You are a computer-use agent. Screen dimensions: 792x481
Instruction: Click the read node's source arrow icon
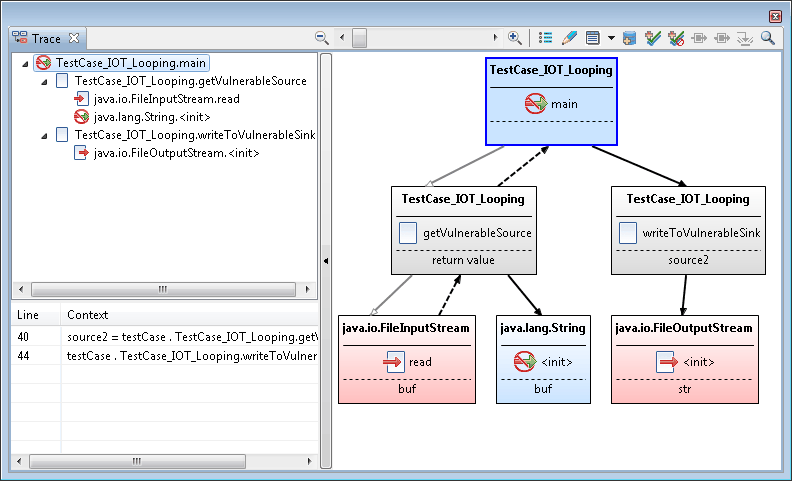coord(393,362)
